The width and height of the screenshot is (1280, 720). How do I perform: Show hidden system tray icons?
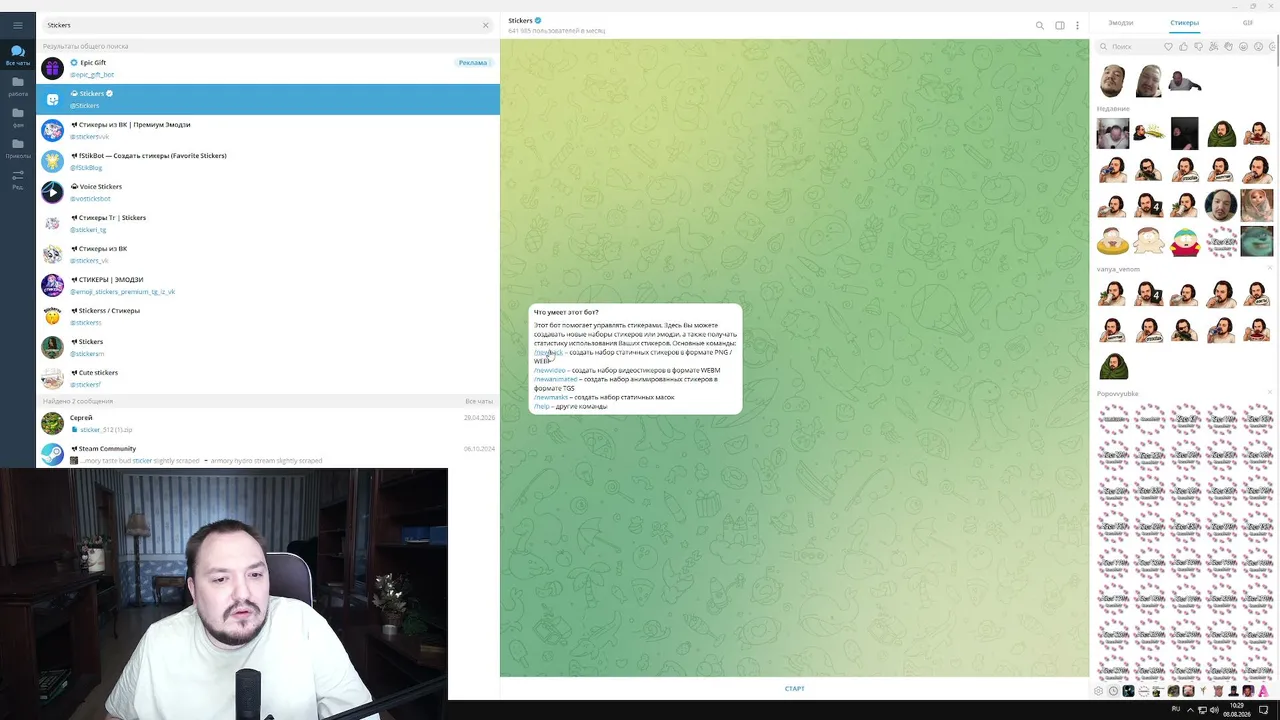(1190, 710)
